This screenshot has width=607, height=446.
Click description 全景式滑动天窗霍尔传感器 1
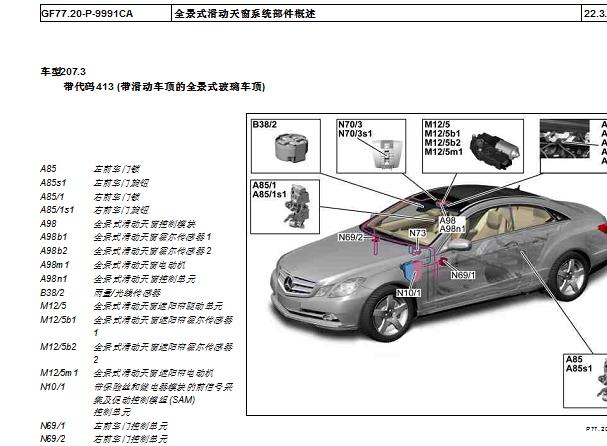153,237
